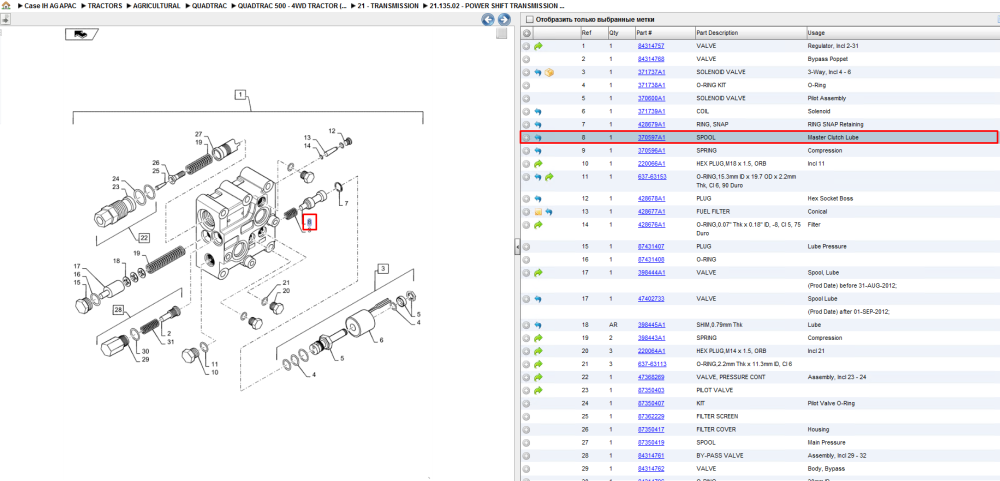Click the green arrow icon for Ref 1 VALVE
This screenshot has width=1000, height=481.
538,46
